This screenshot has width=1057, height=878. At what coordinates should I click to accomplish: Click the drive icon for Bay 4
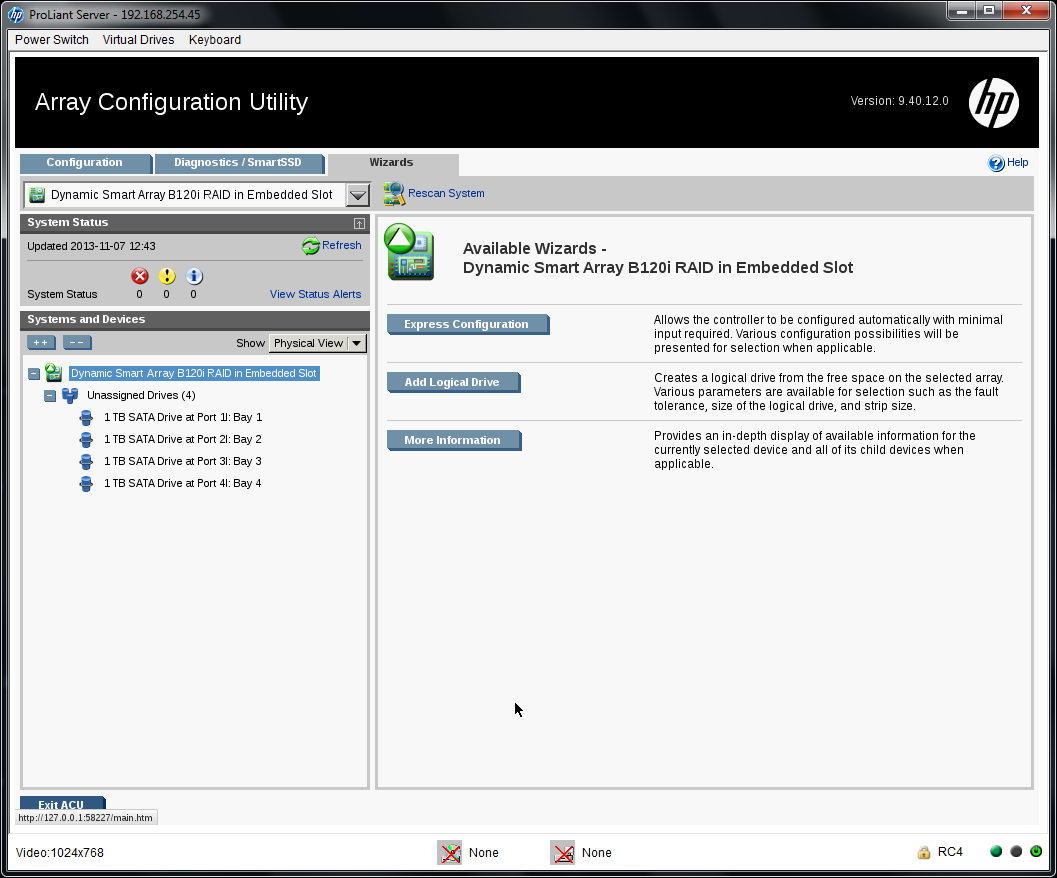86,484
